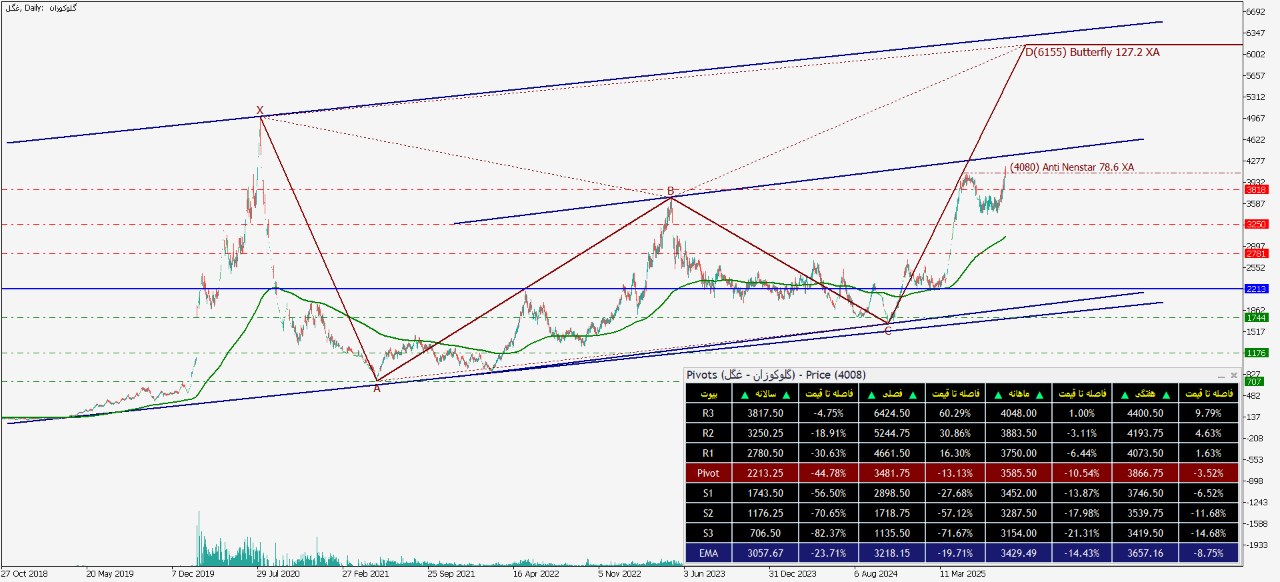Click the Pivots panel title bar

[x=900, y=375]
